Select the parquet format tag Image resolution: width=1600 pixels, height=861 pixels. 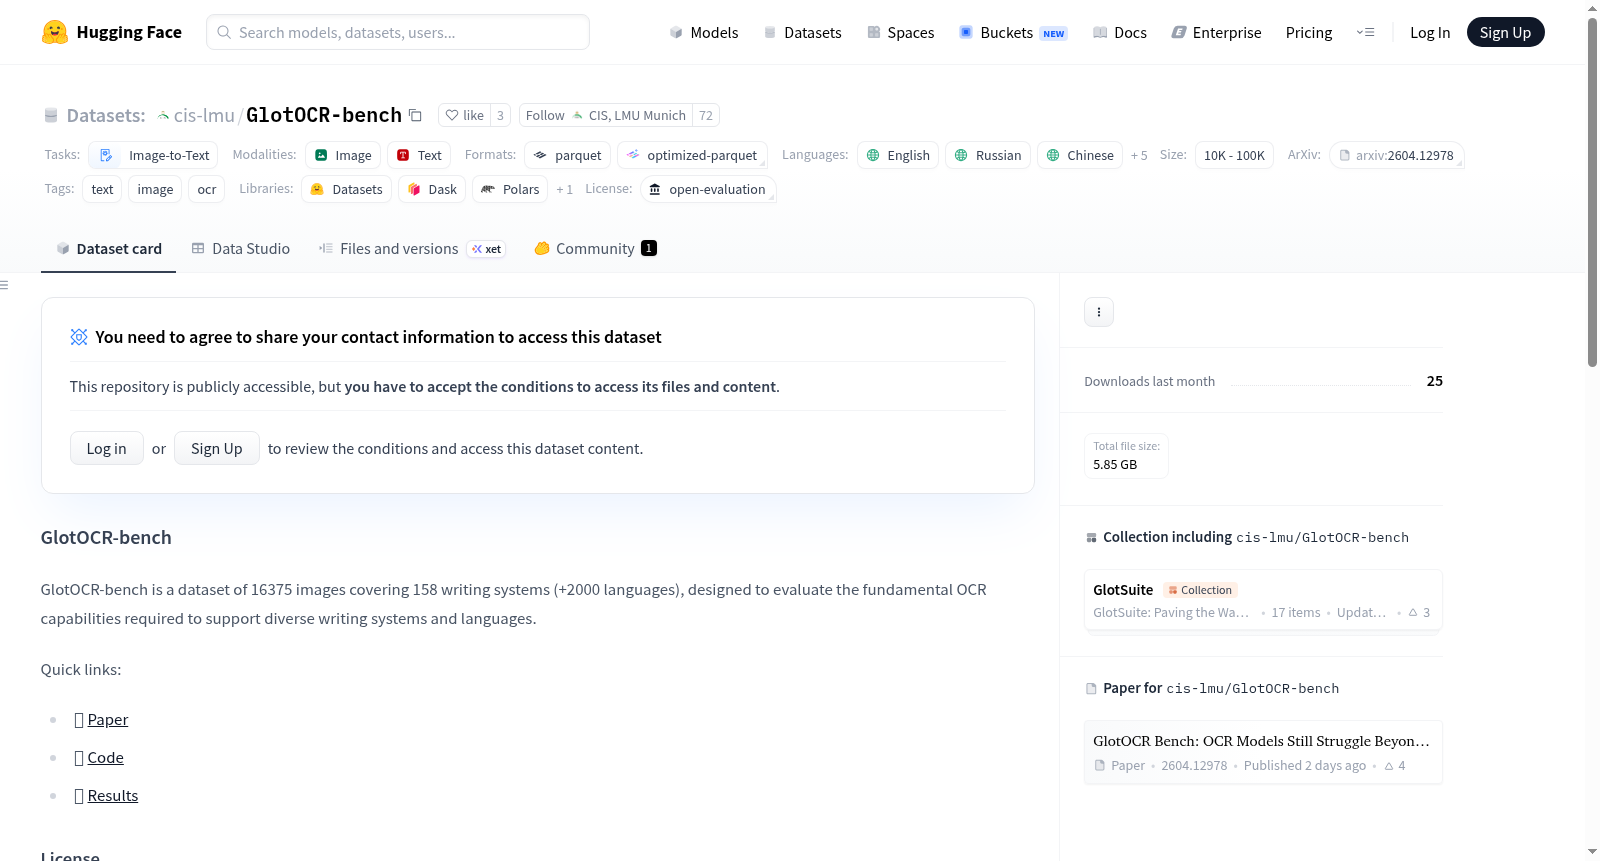(x=567, y=155)
